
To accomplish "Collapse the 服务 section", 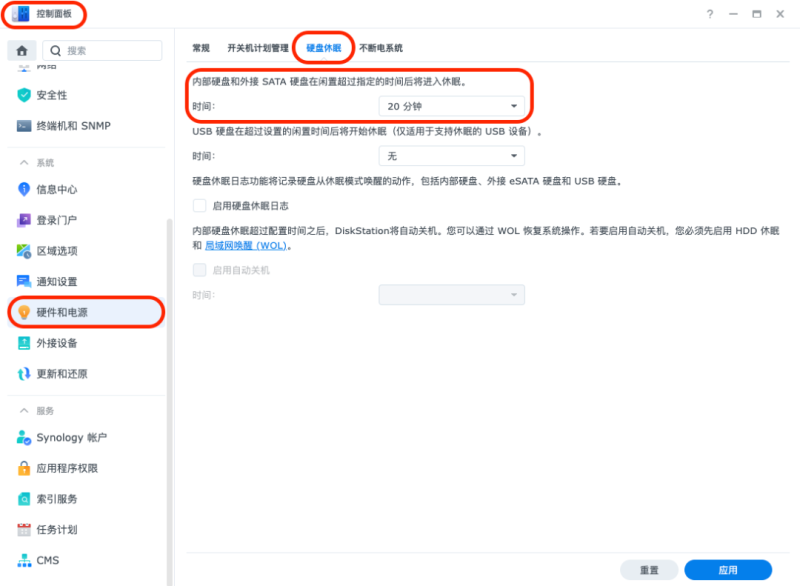I will 24,411.
